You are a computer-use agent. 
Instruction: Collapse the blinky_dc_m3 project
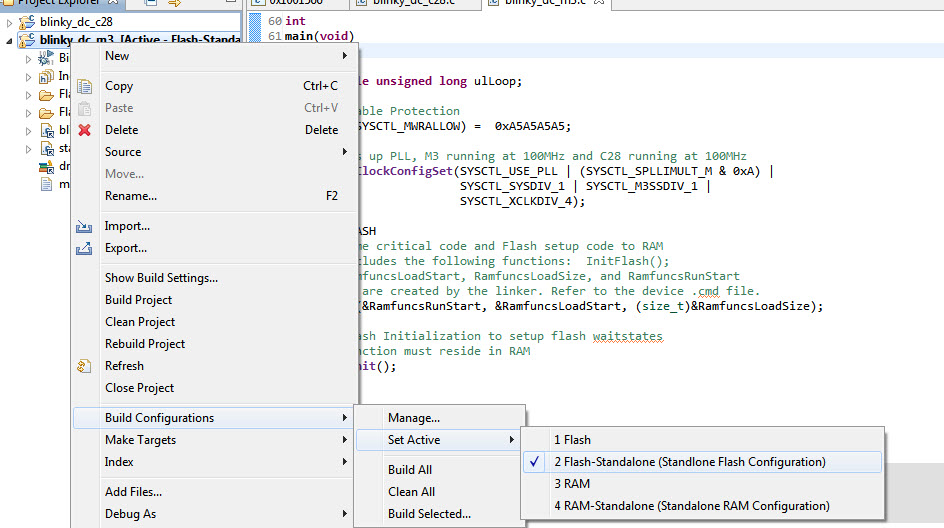[9, 41]
